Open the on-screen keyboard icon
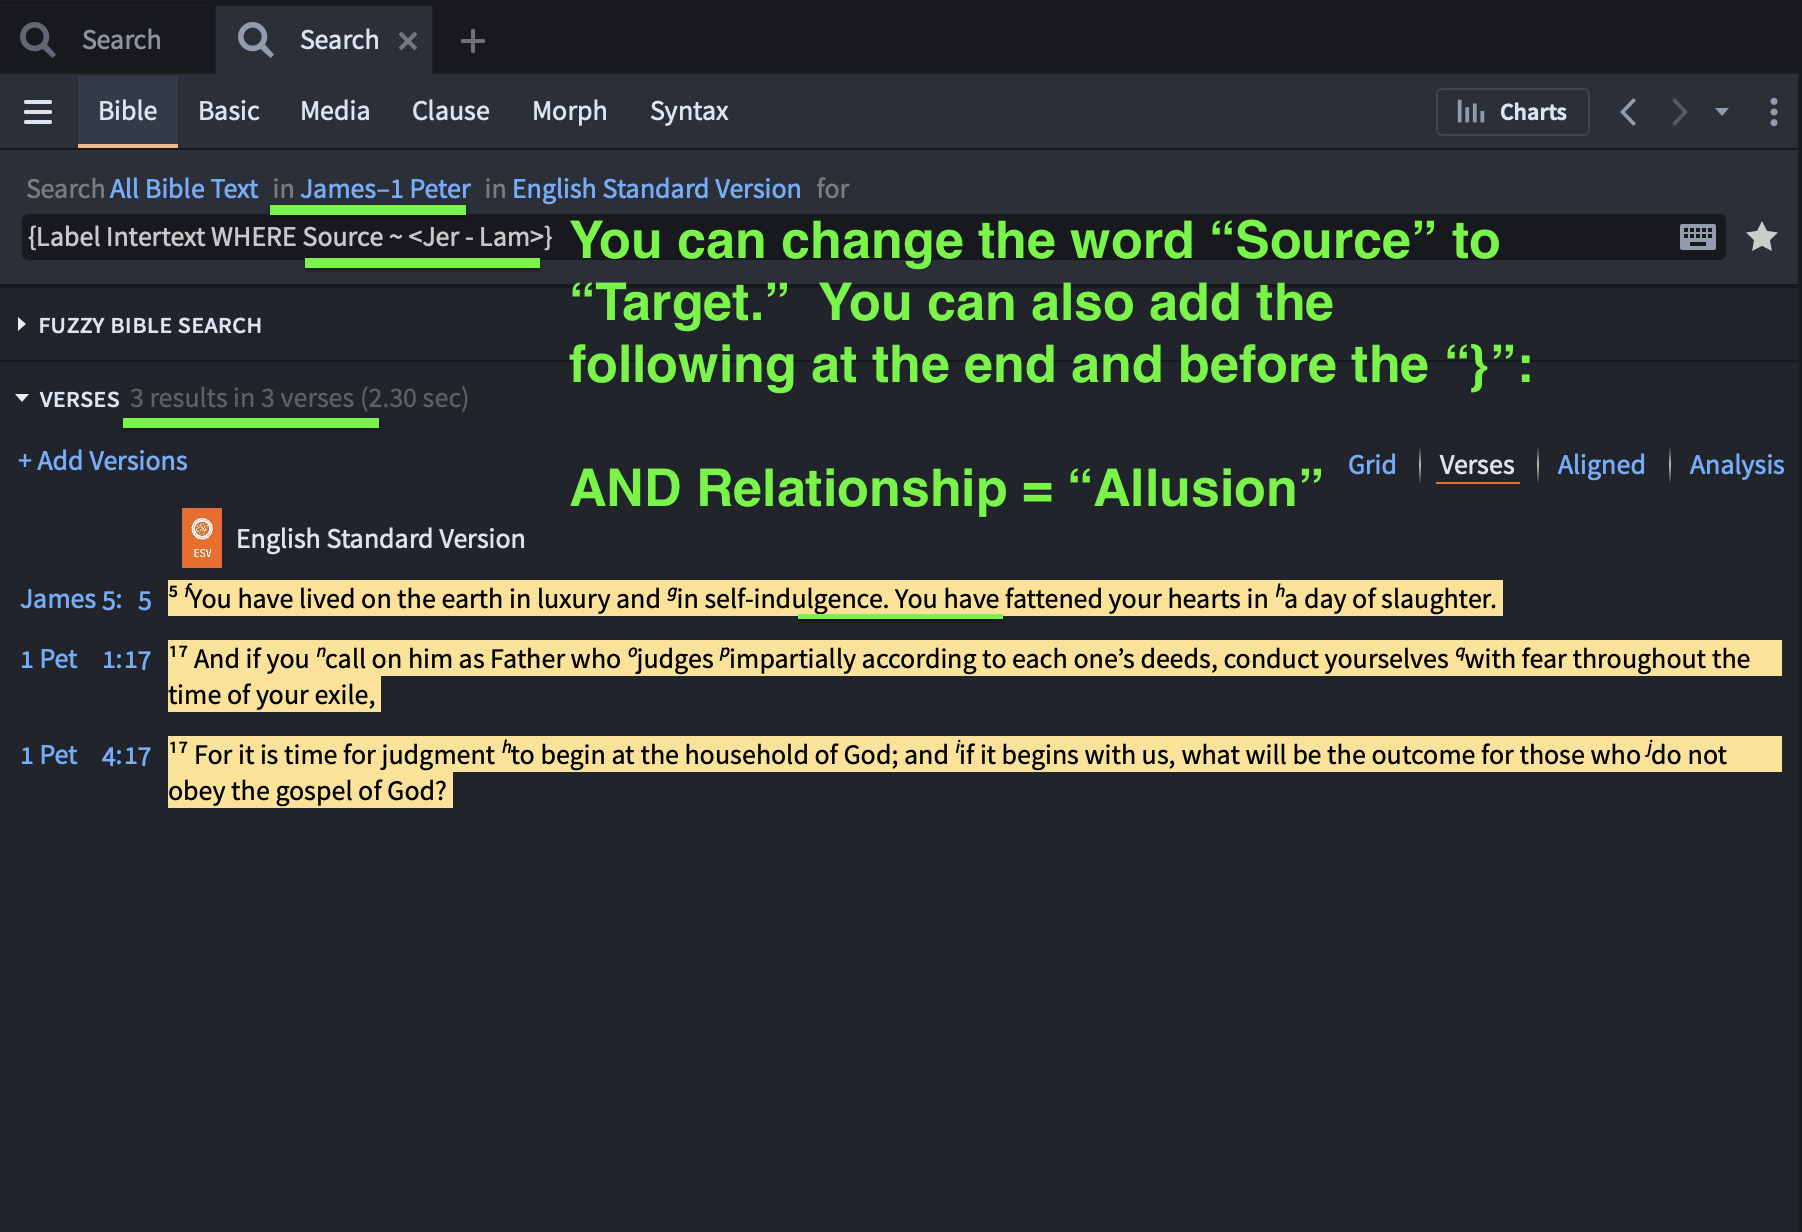Viewport: 1802px width, 1232px height. 1698,237
